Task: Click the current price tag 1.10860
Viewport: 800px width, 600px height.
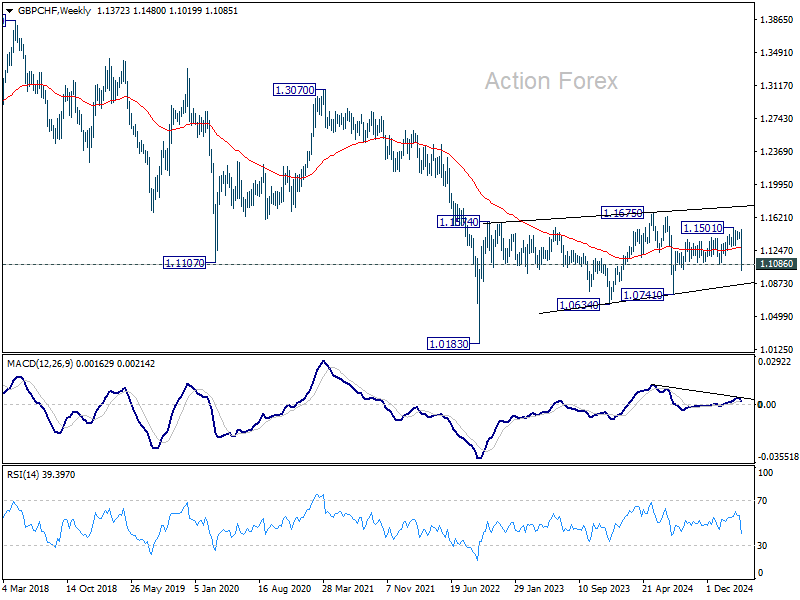Action: pyautogui.click(x=777, y=264)
